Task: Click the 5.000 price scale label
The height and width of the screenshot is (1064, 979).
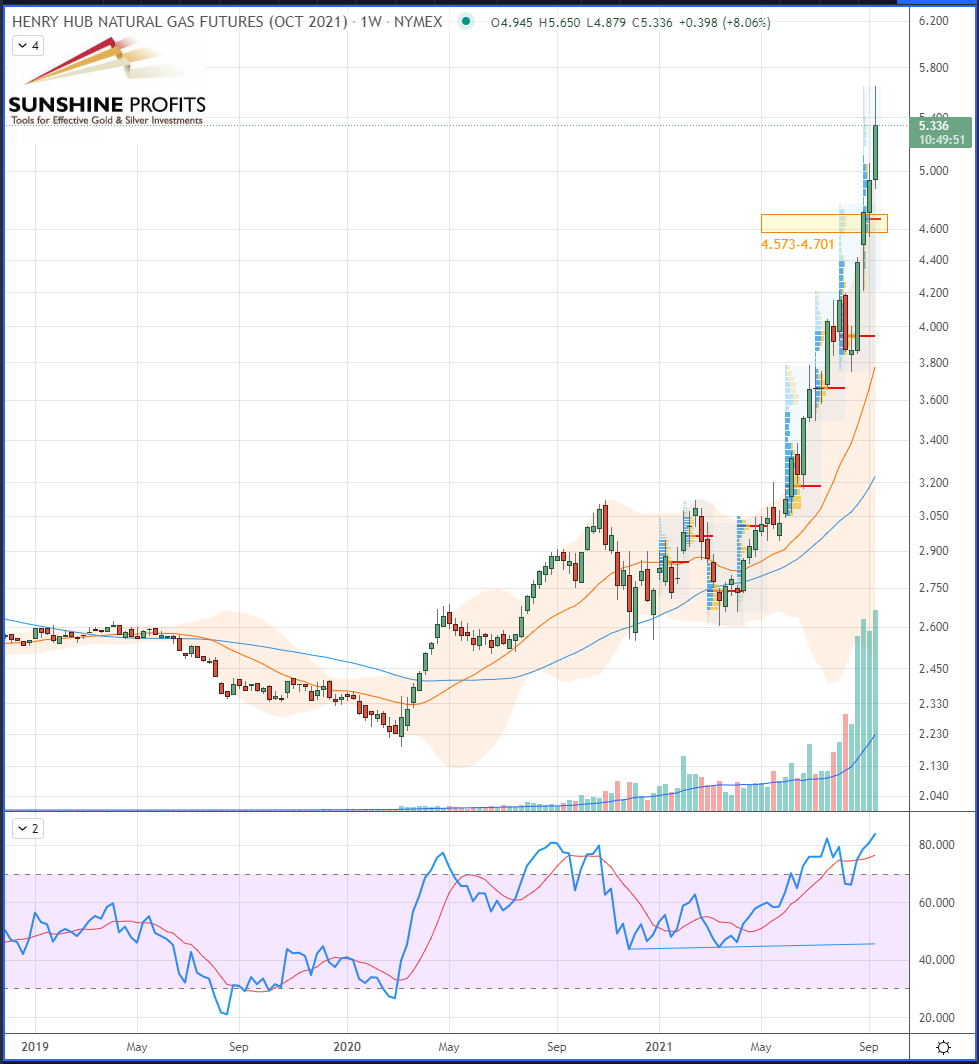Action: (x=934, y=171)
